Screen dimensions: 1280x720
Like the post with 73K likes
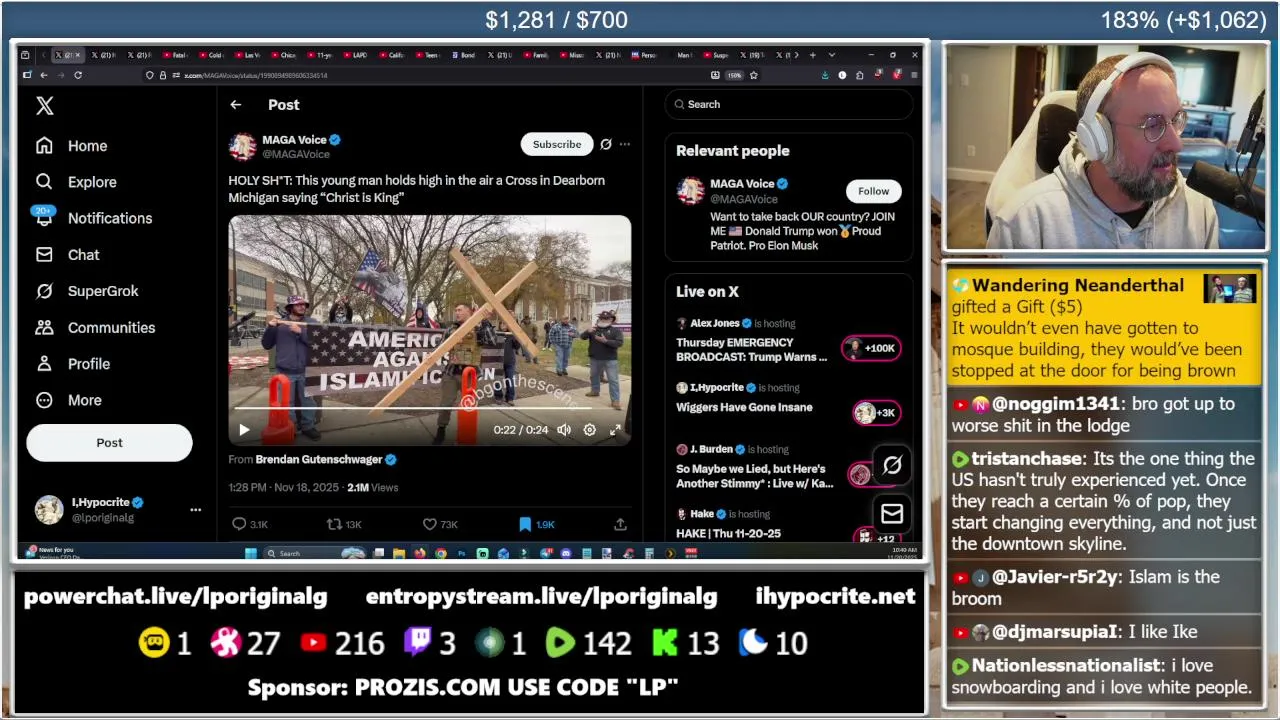429,524
